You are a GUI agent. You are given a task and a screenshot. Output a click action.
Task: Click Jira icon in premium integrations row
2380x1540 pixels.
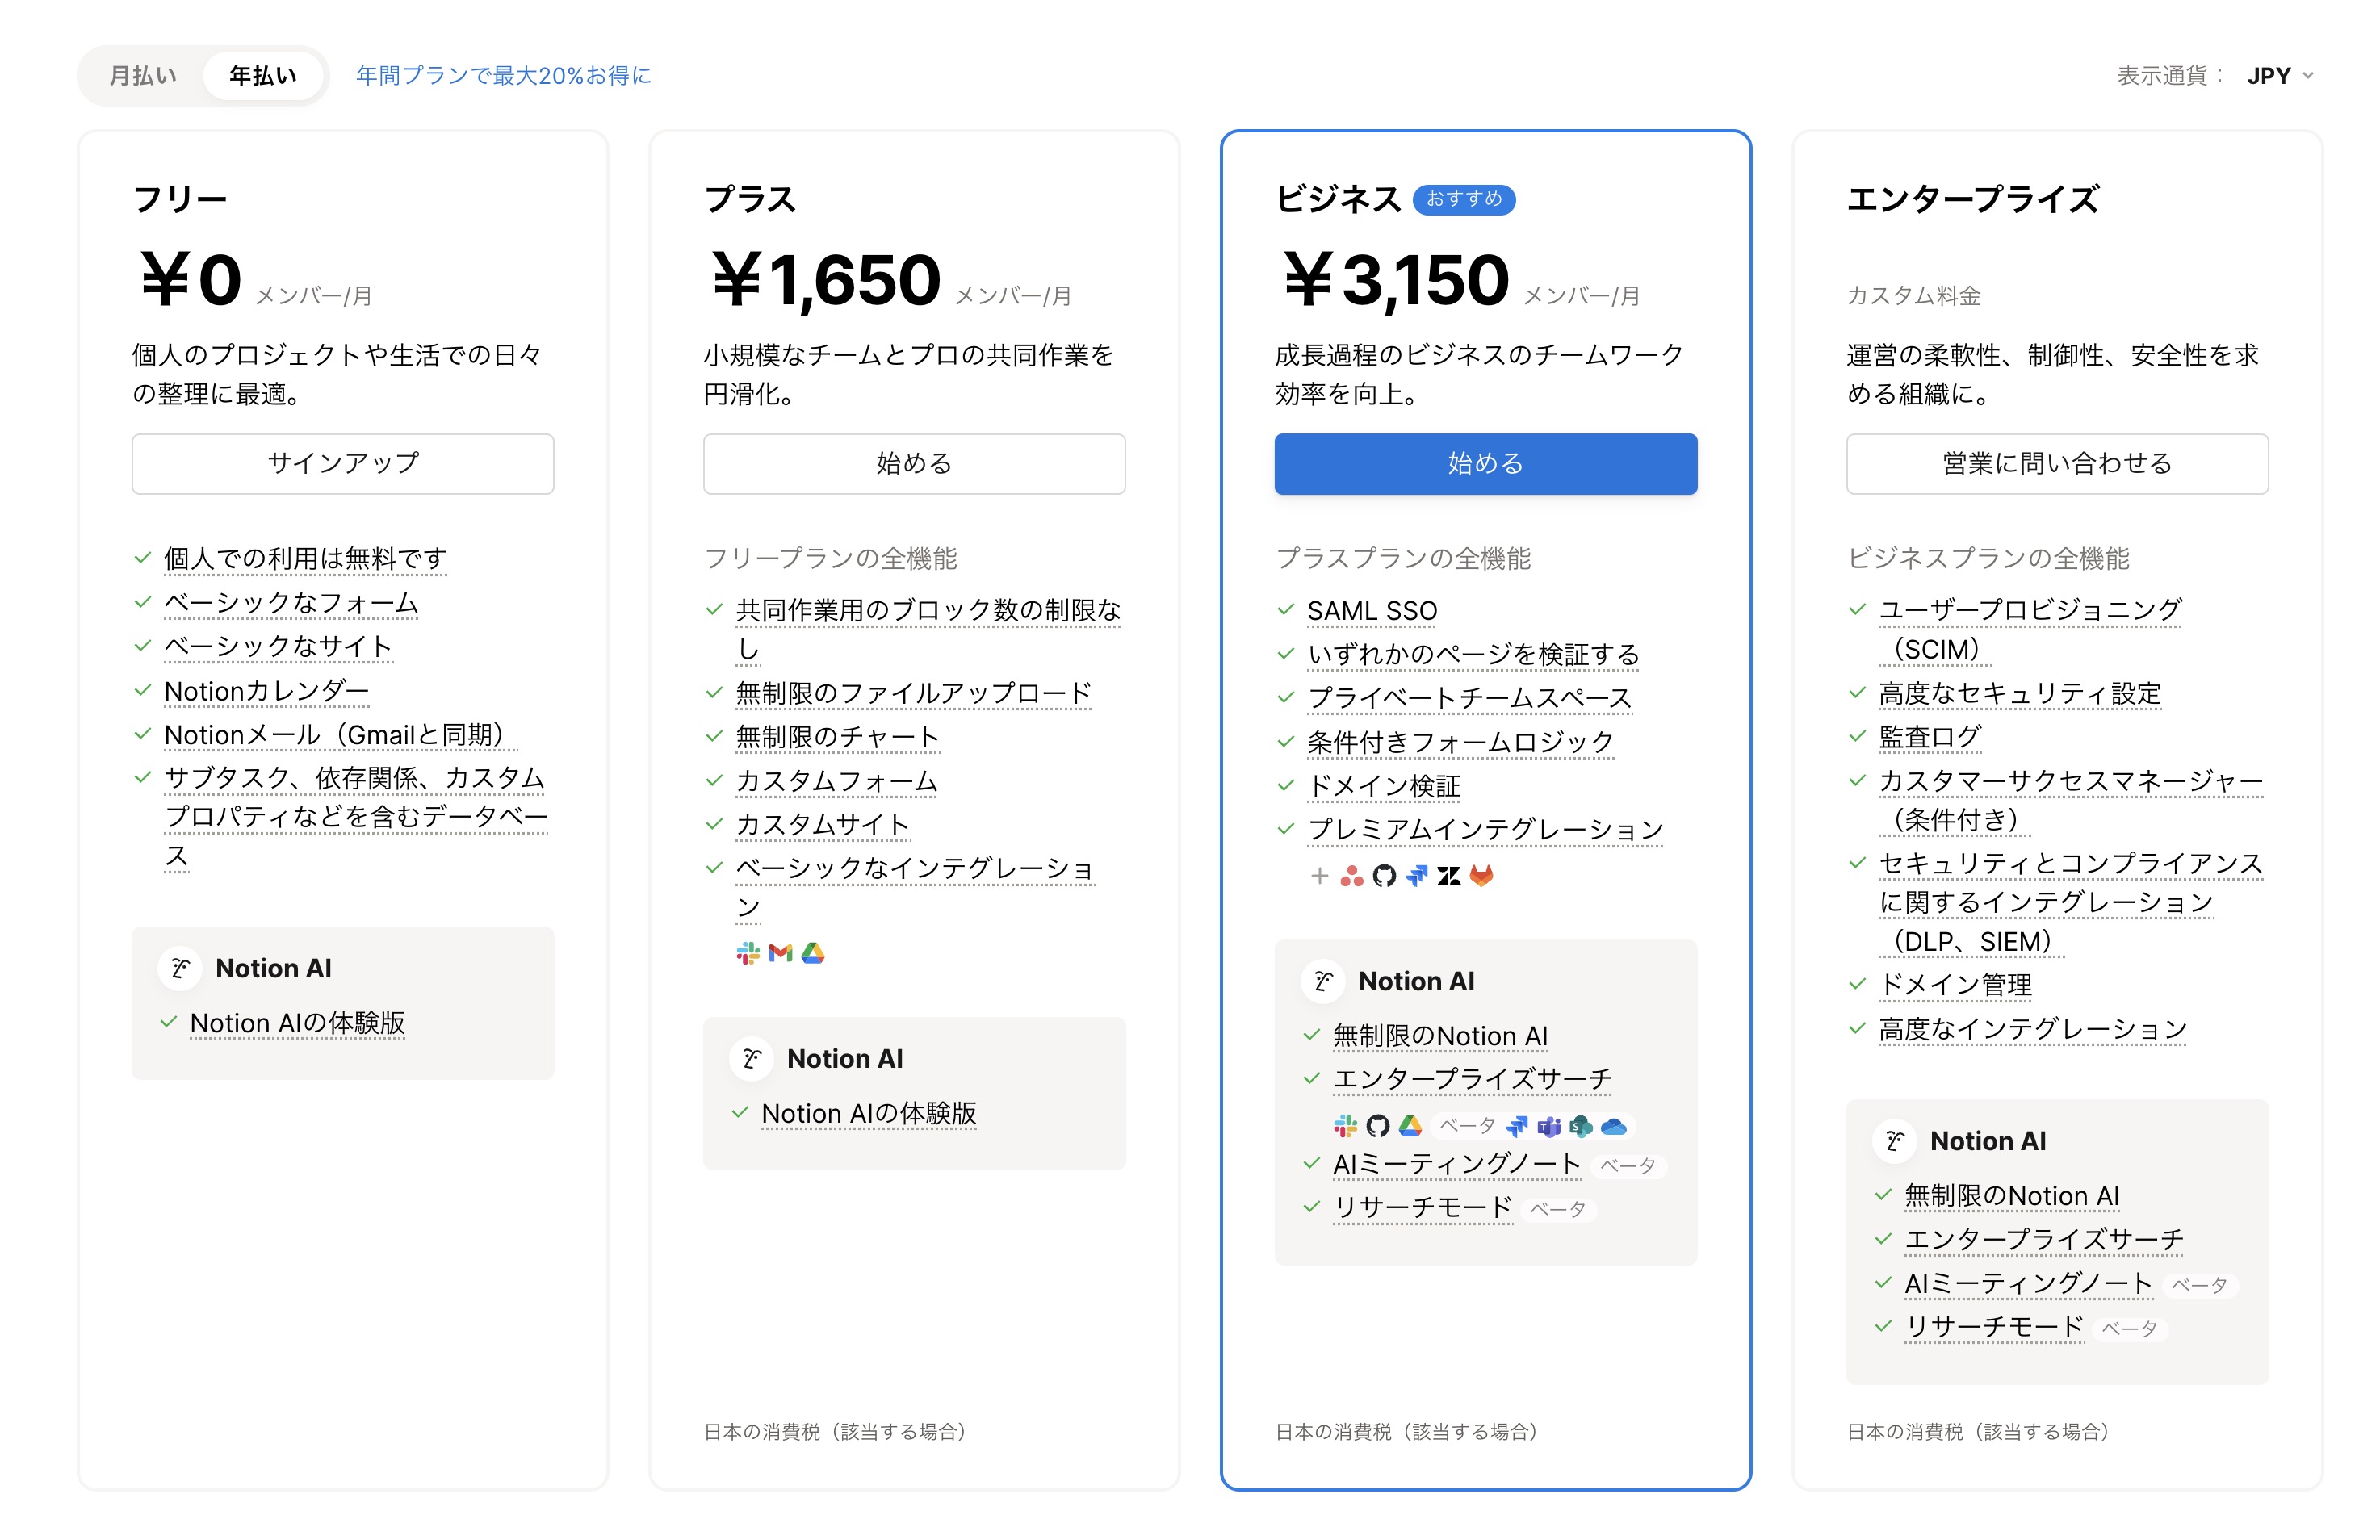click(x=1417, y=876)
